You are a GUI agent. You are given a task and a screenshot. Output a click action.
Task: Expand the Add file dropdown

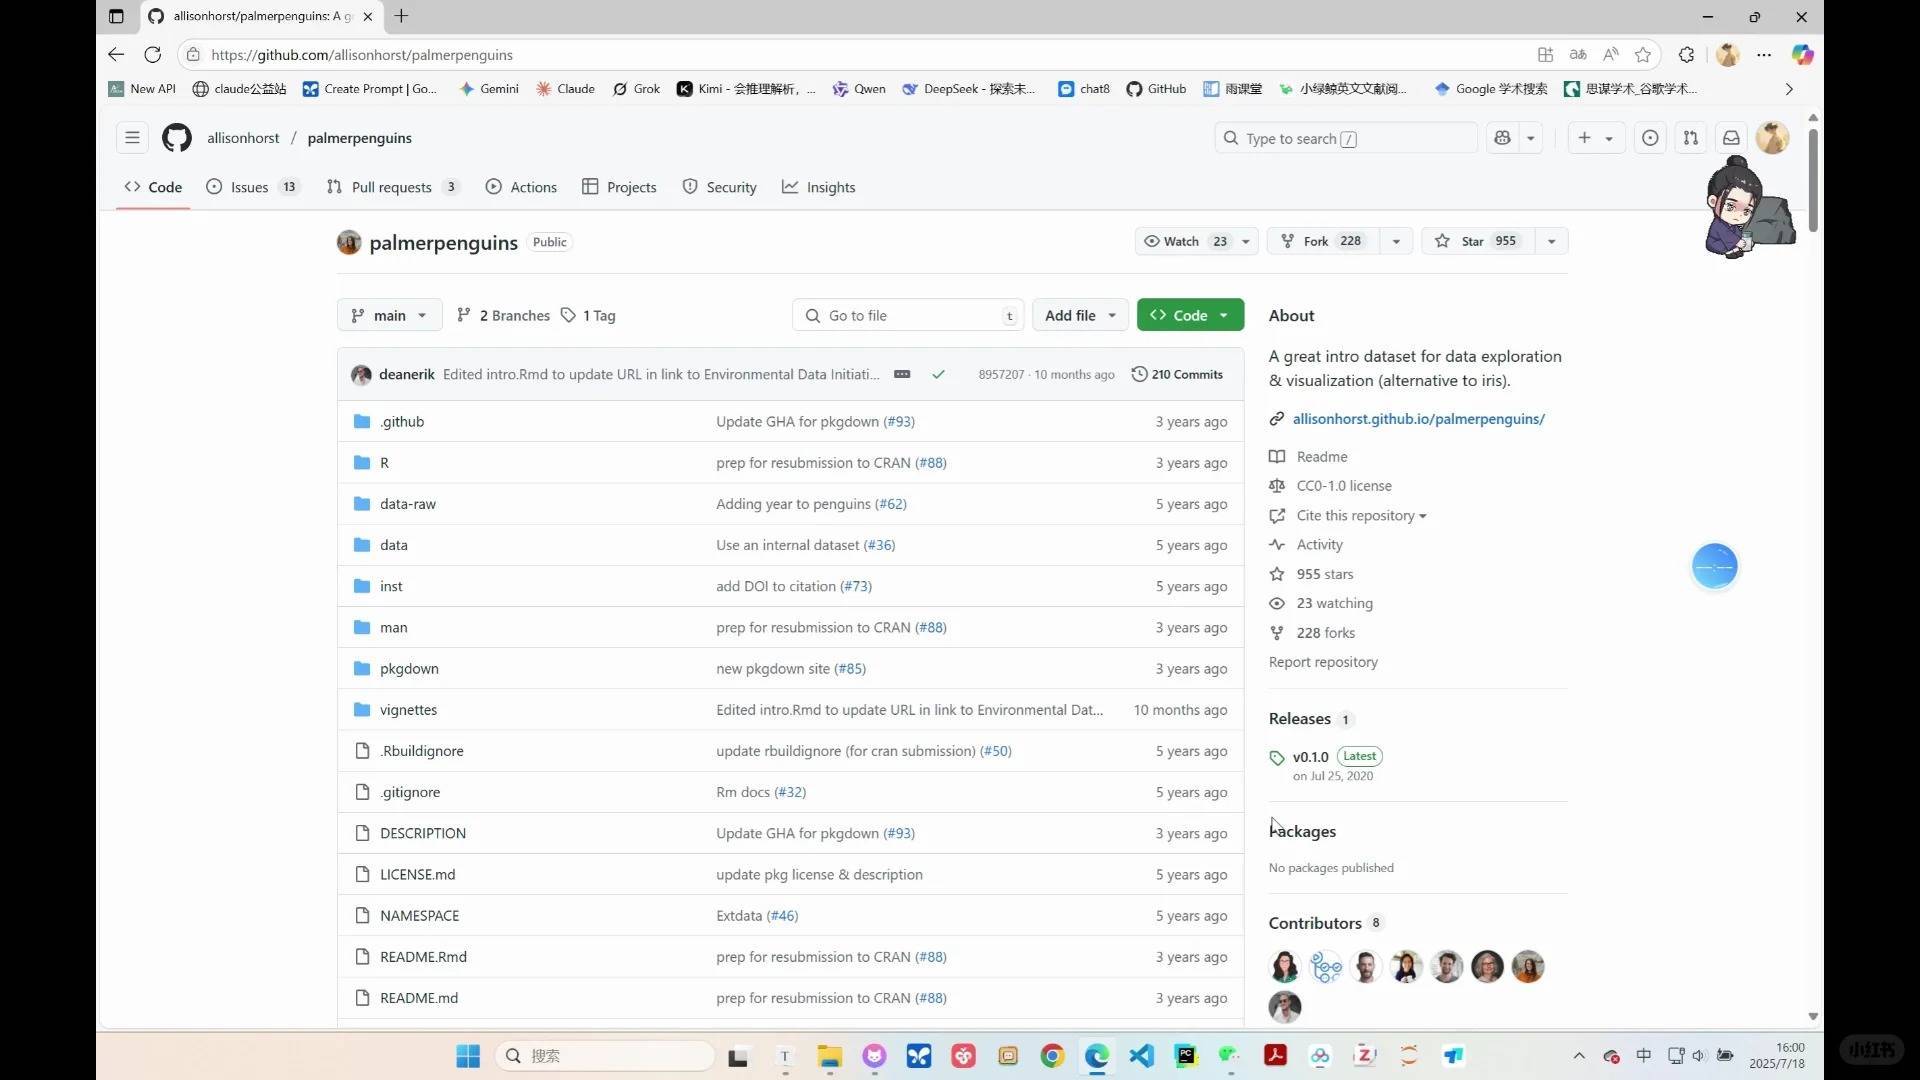(x=1080, y=315)
